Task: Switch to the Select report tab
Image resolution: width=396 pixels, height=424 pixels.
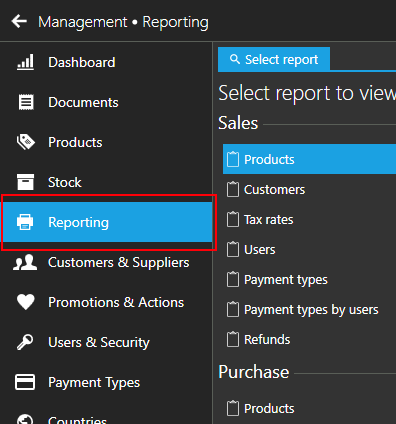Action: (274, 59)
